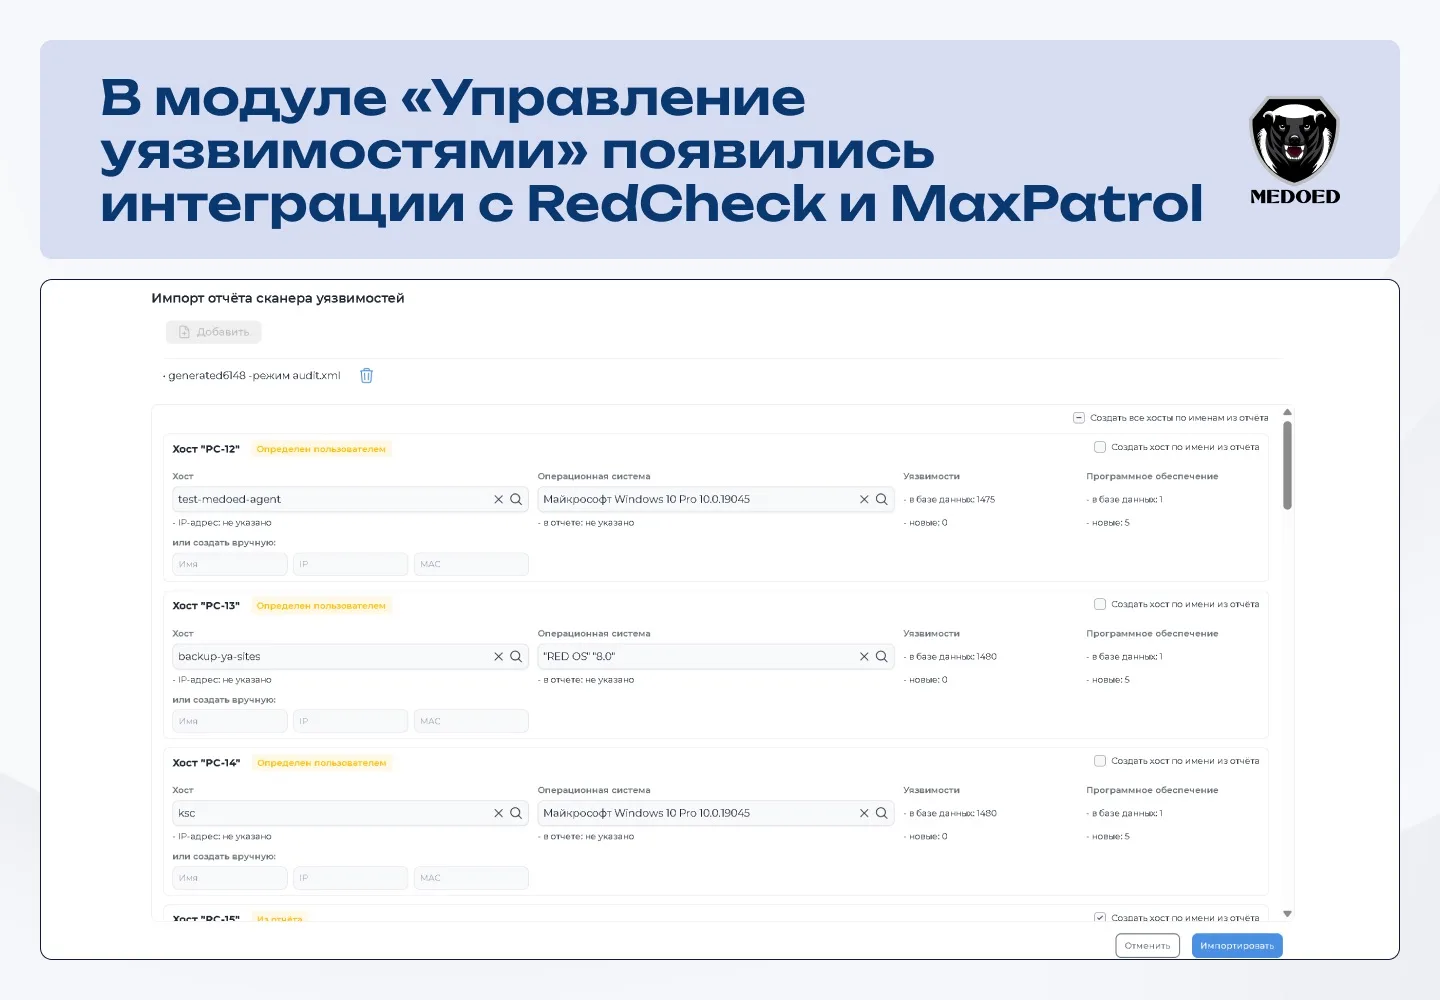Open the "RED OS" "8.0" combo box
The image size is (1440, 1000).
(716, 656)
